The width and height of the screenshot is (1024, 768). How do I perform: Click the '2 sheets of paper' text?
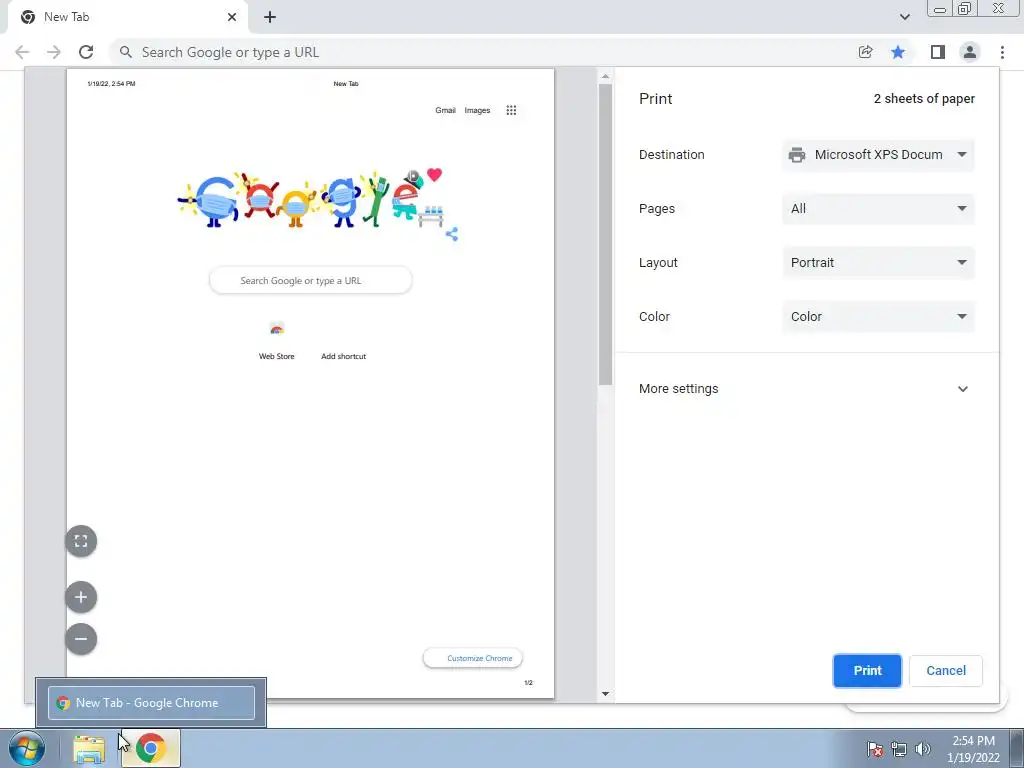click(x=924, y=99)
